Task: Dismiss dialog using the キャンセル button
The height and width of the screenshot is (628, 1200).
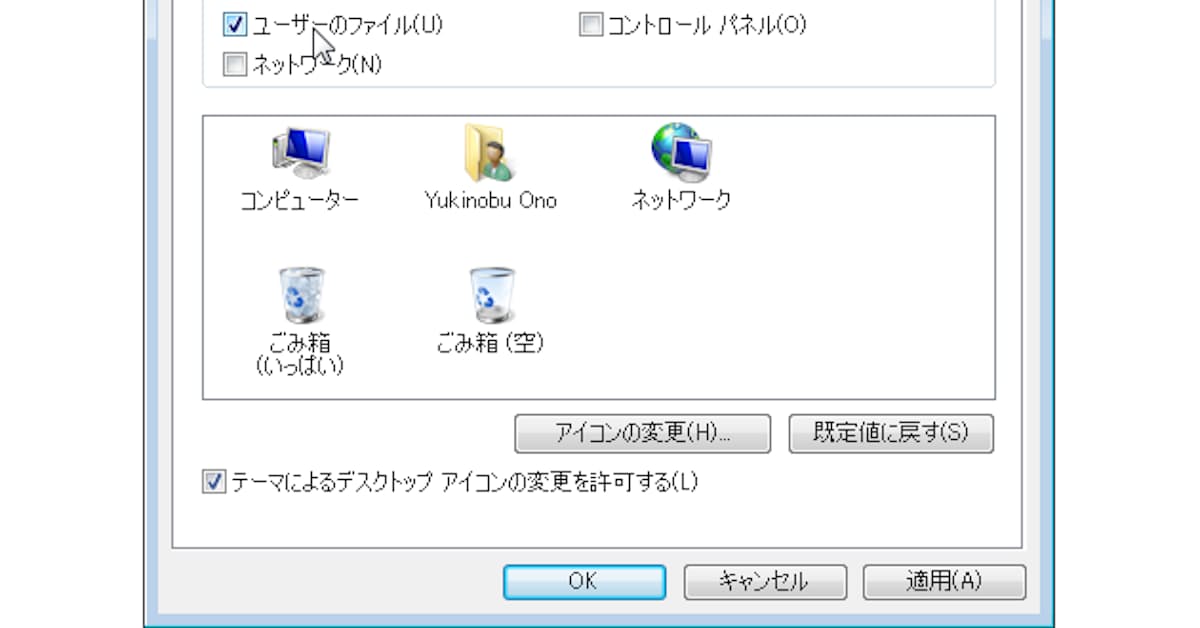Action: 765,581
